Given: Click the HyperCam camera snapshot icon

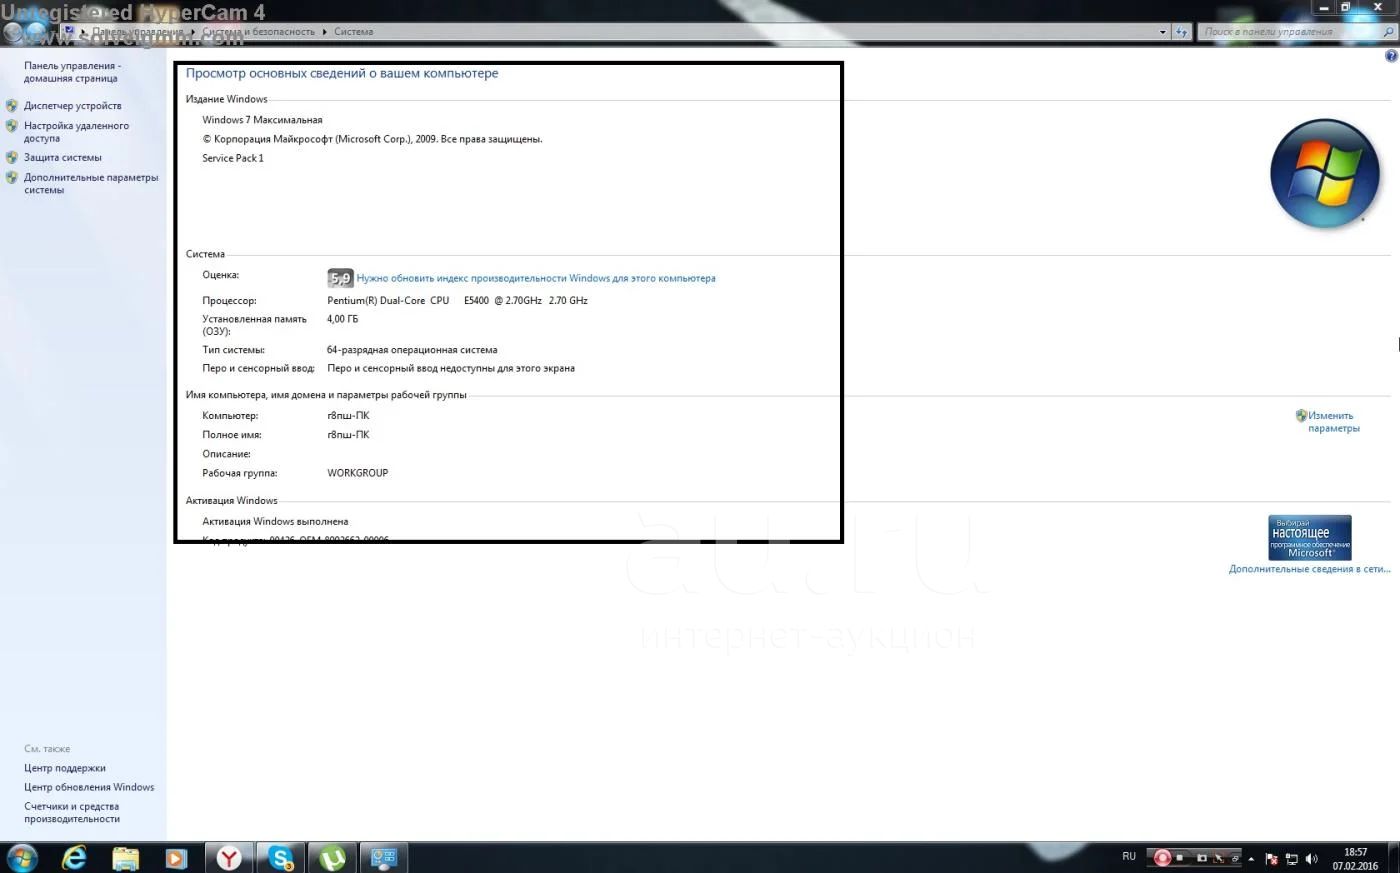Looking at the screenshot, I should [x=1201, y=858].
